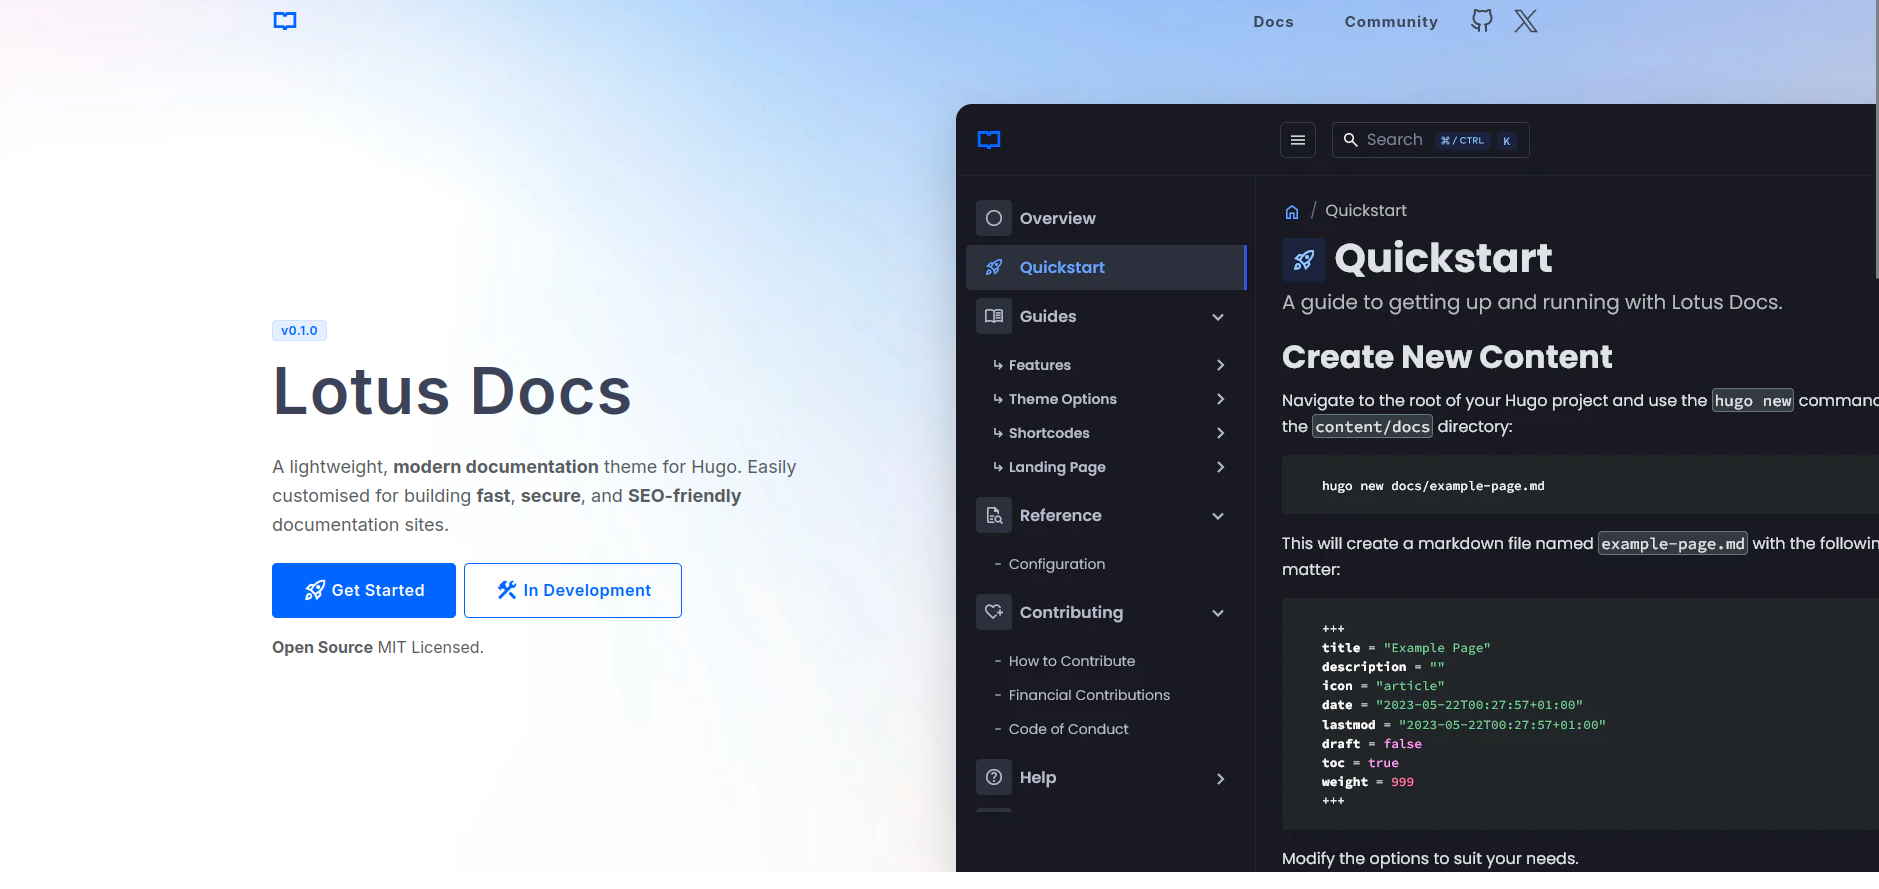1879x889 pixels.
Task: Click the Overview circle icon in sidebar
Action: click(993, 218)
